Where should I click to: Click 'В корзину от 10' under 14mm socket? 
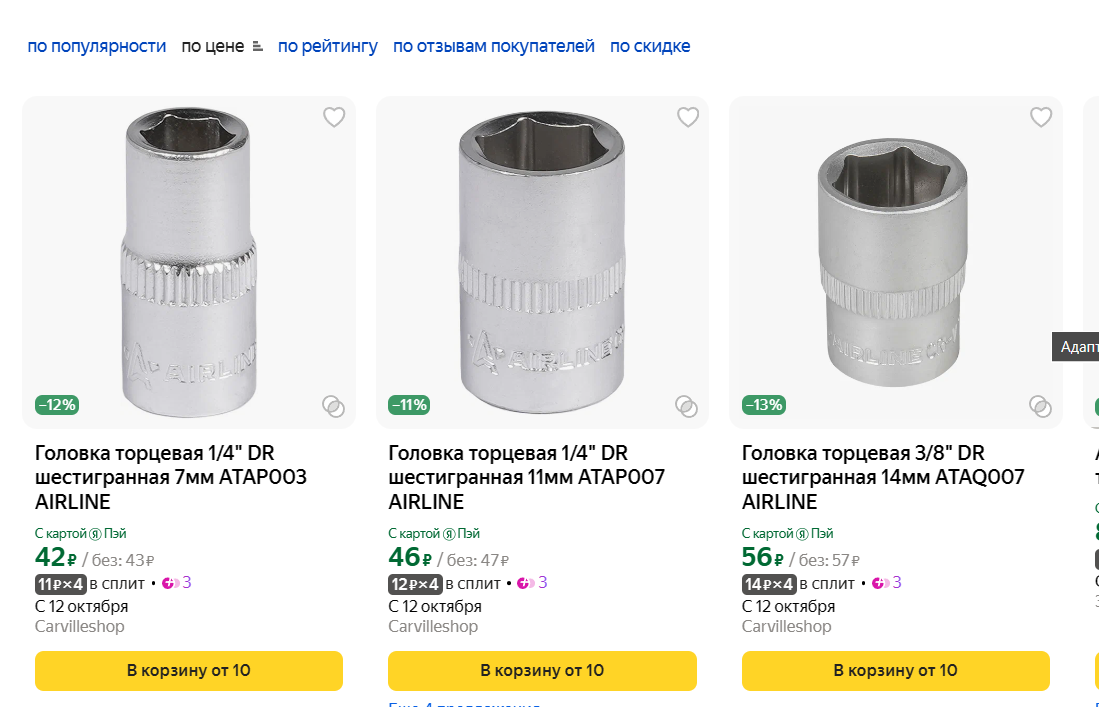coord(895,670)
